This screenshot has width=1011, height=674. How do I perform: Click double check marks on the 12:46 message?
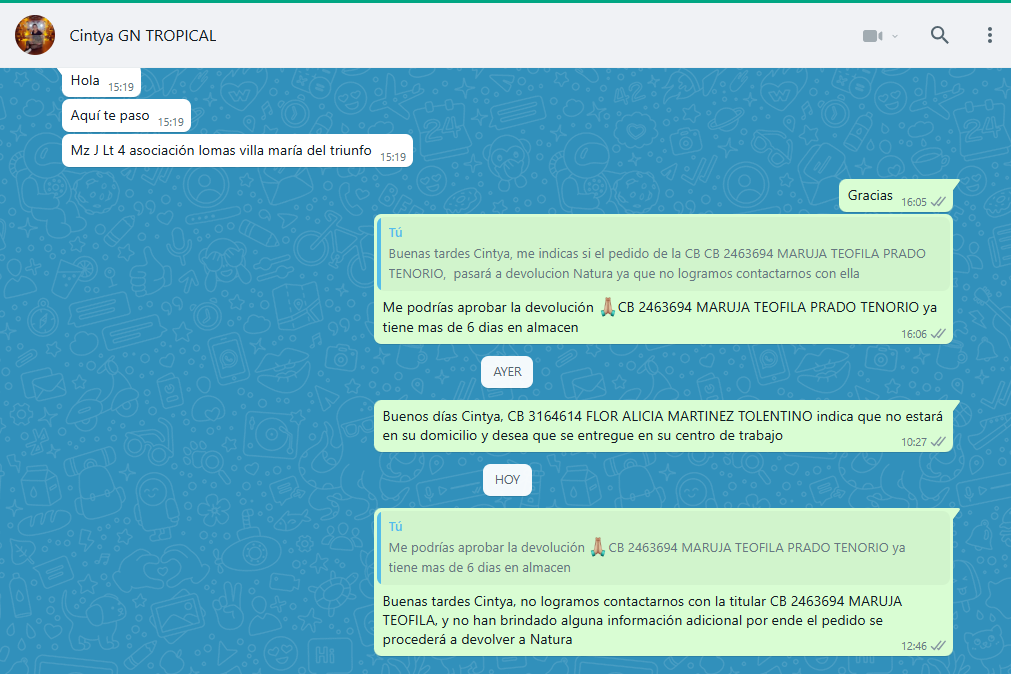click(938, 646)
